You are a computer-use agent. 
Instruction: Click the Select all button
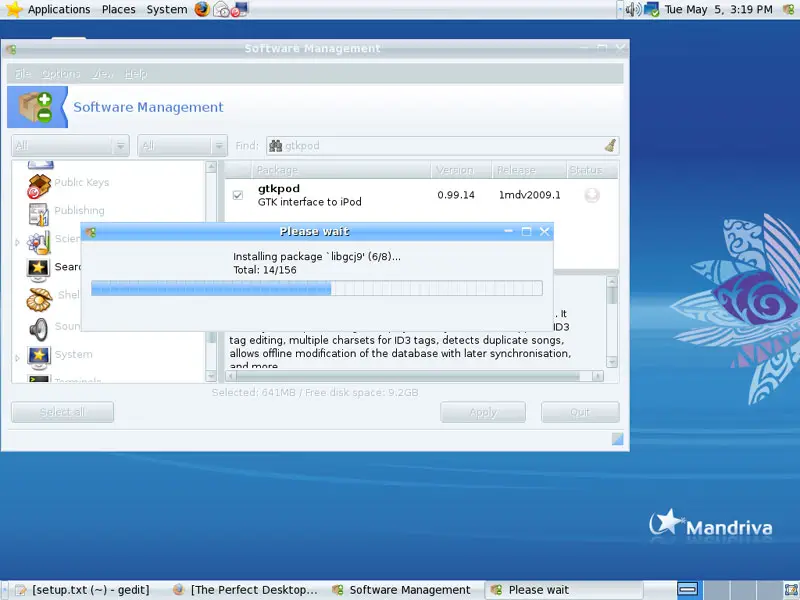click(62, 412)
